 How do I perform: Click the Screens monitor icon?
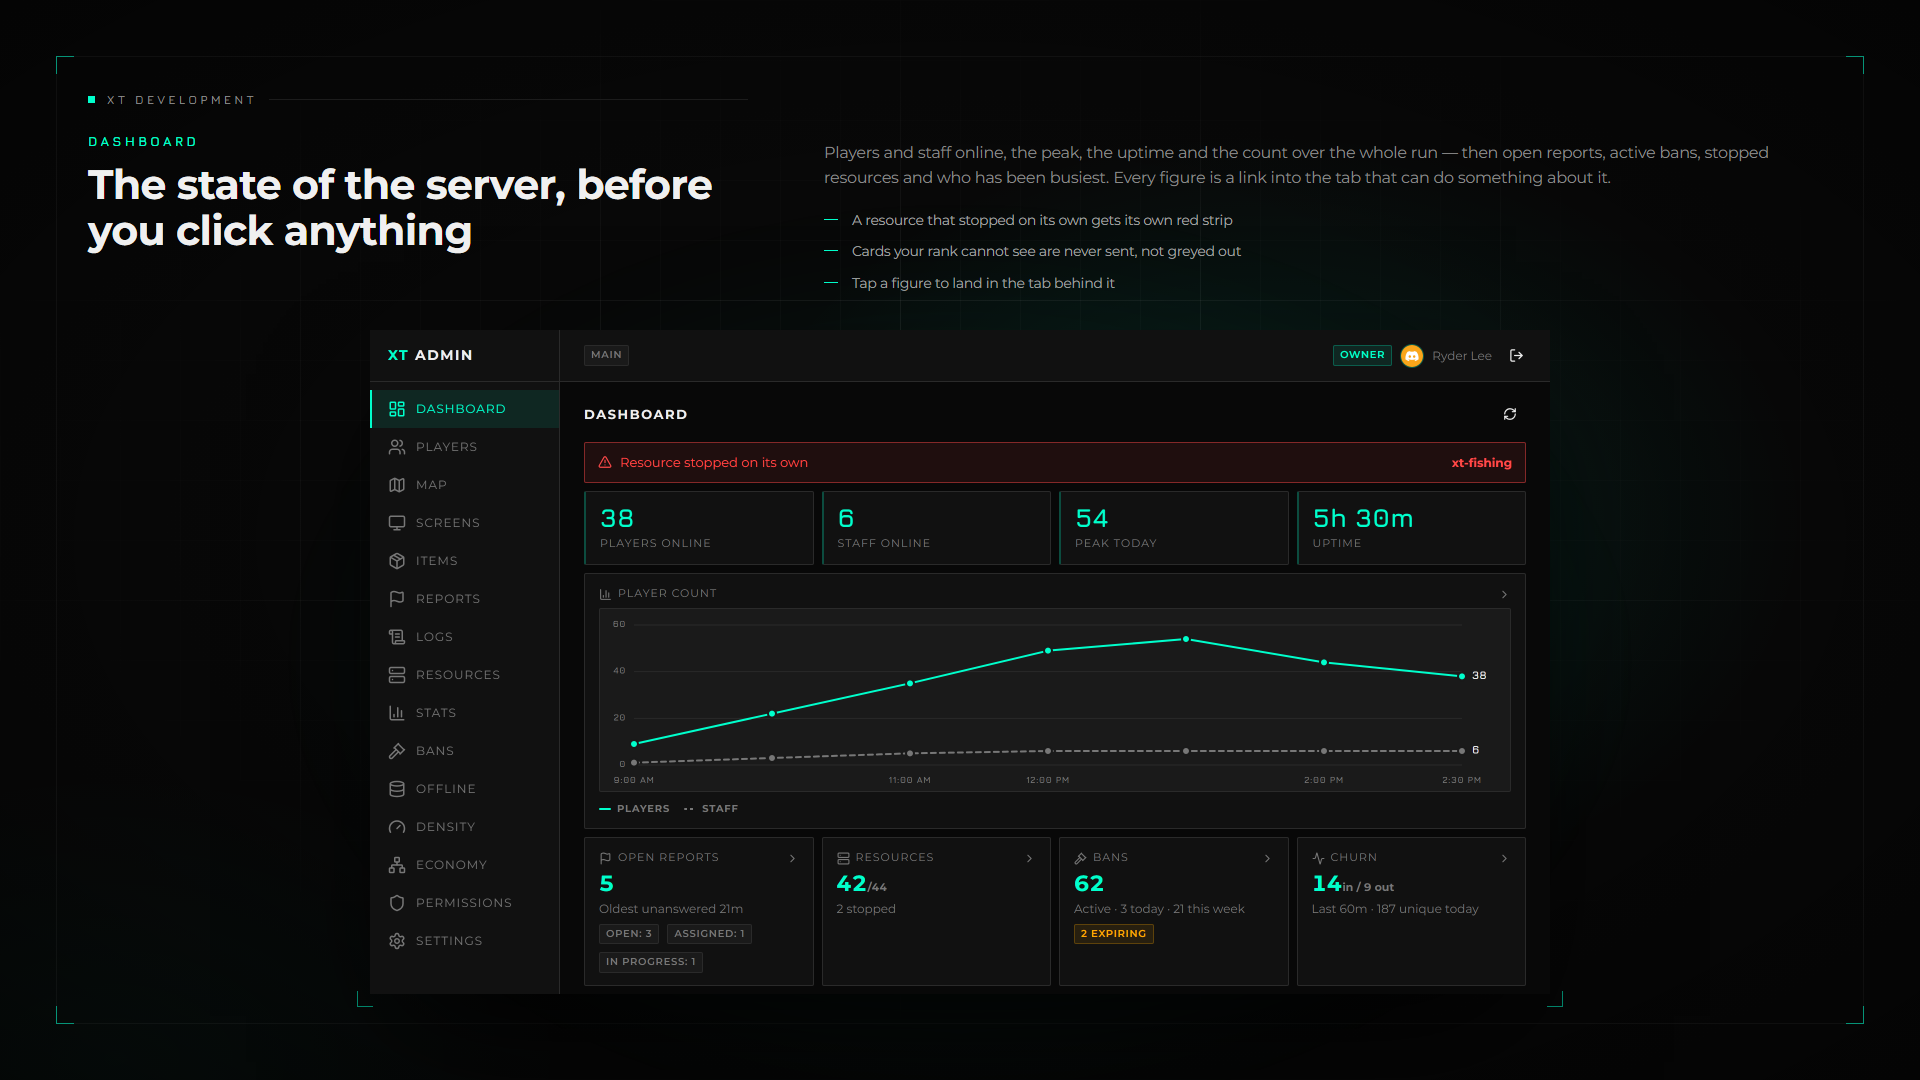pos(397,523)
